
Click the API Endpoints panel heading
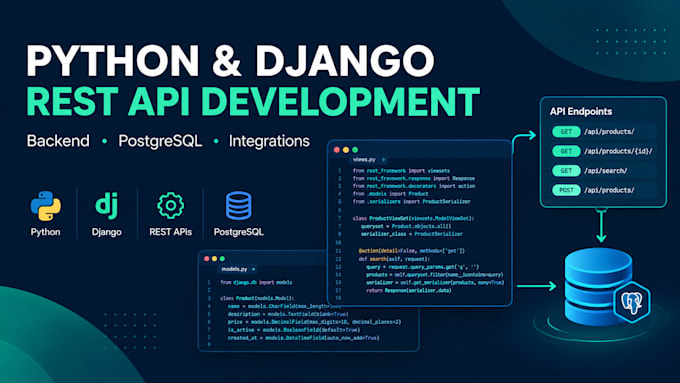click(581, 111)
